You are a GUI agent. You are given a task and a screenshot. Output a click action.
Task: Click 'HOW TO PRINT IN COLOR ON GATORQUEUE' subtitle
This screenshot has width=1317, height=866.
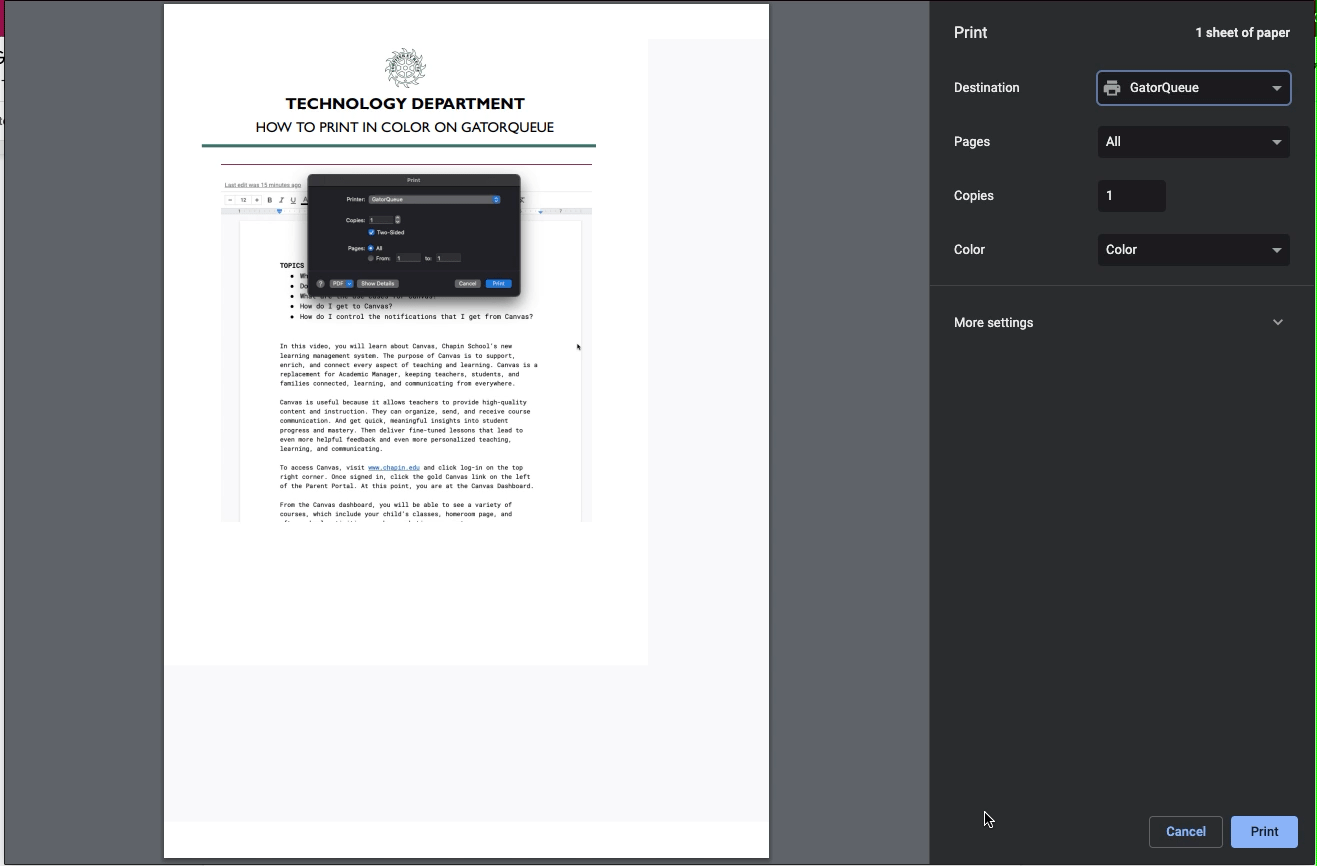point(404,127)
